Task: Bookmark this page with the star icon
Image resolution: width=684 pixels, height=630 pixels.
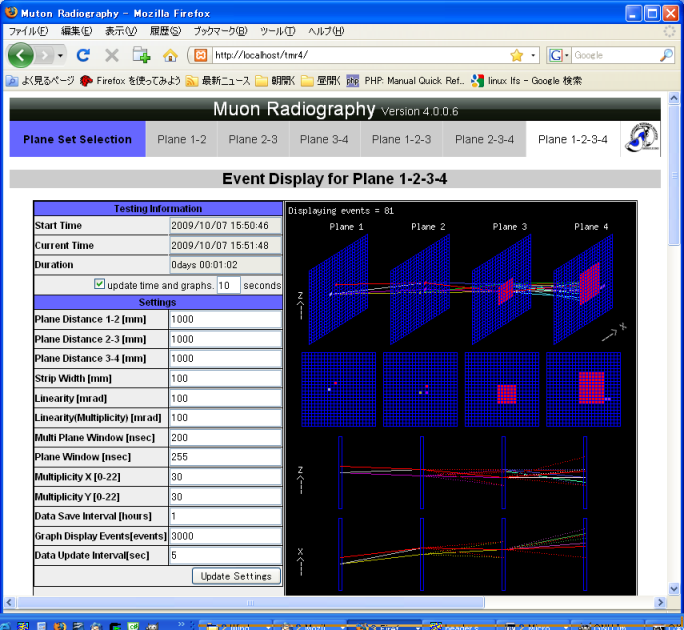Action: click(x=516, y=55)
